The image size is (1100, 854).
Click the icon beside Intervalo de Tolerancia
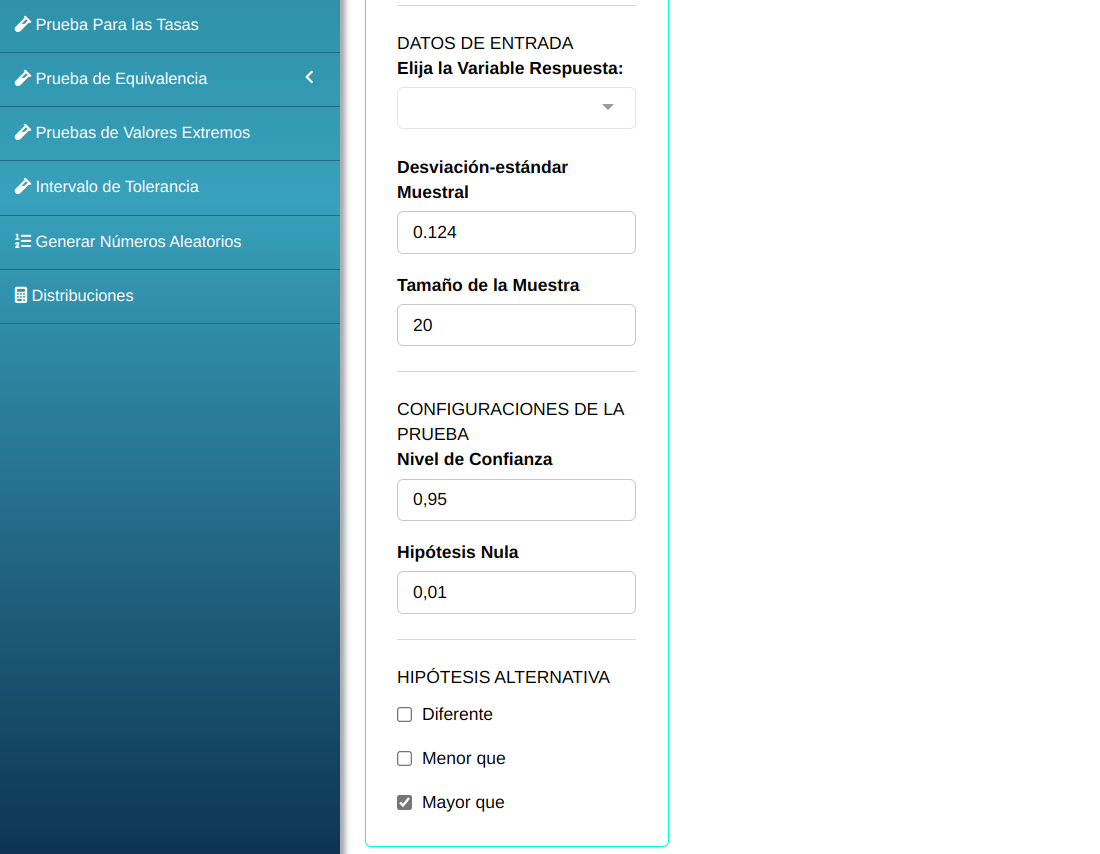tap(22, 186)
